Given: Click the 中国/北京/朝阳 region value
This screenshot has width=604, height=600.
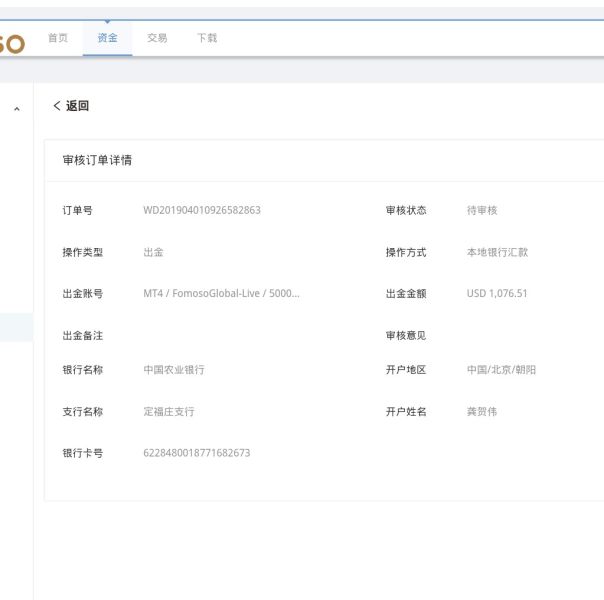Looking at the screenshot, I should pyautogui.click(x=501, y=370).
